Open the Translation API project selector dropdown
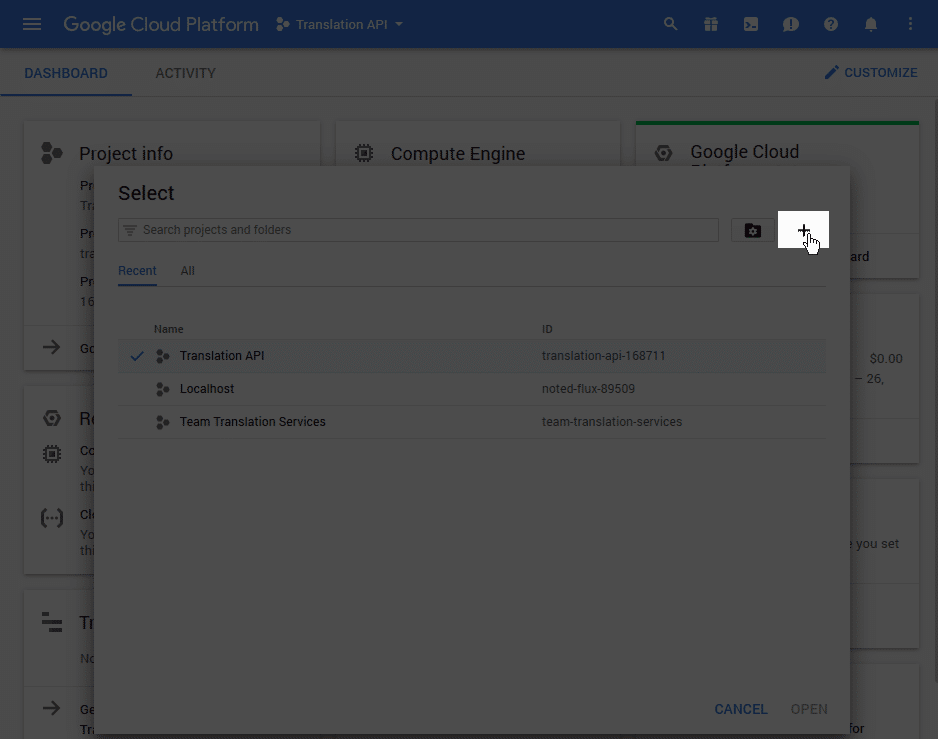 coord(339,25)
